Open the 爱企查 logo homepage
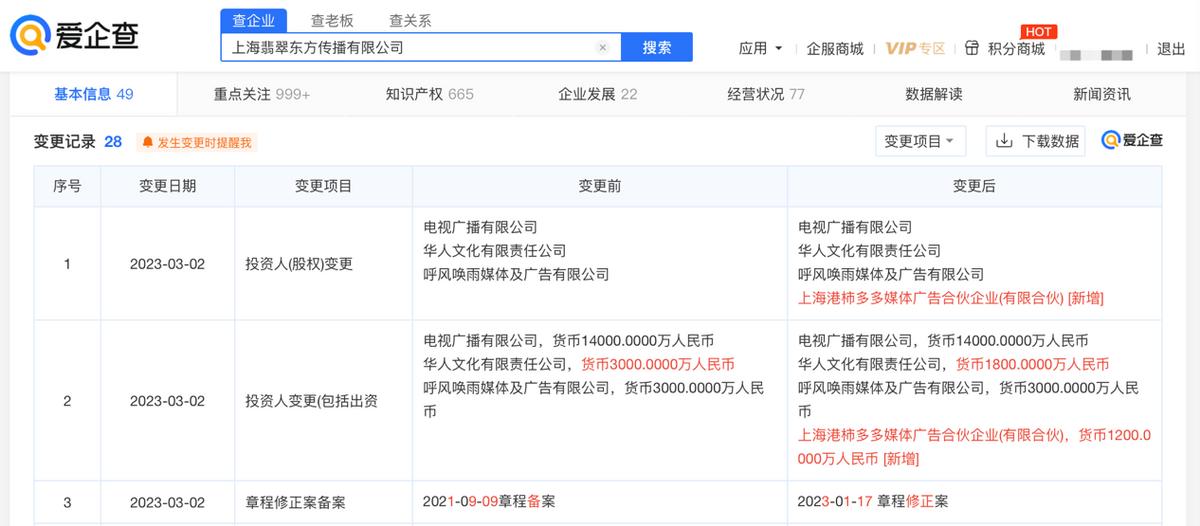The height and width of the screenshot is (526, 1200). [74, 37]
